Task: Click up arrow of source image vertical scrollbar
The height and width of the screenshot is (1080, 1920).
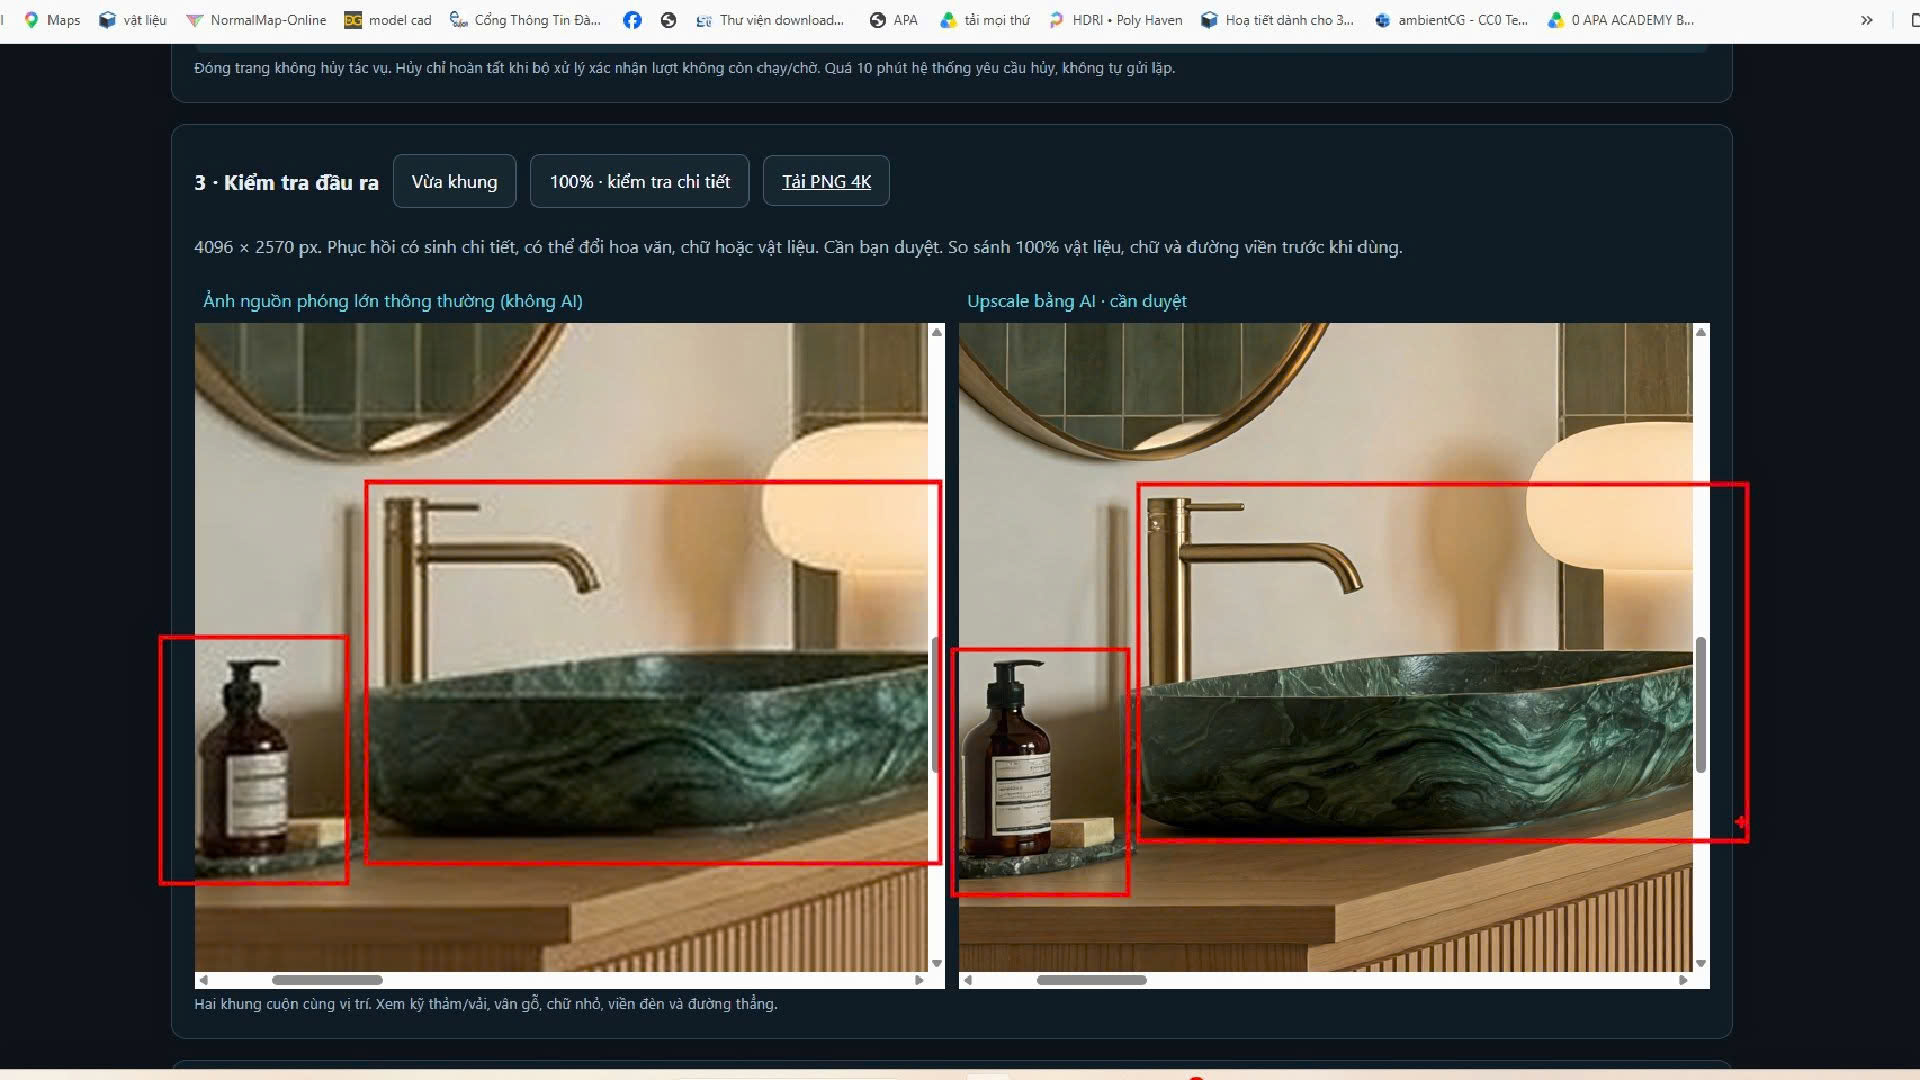Action: (x=937, y=331)
